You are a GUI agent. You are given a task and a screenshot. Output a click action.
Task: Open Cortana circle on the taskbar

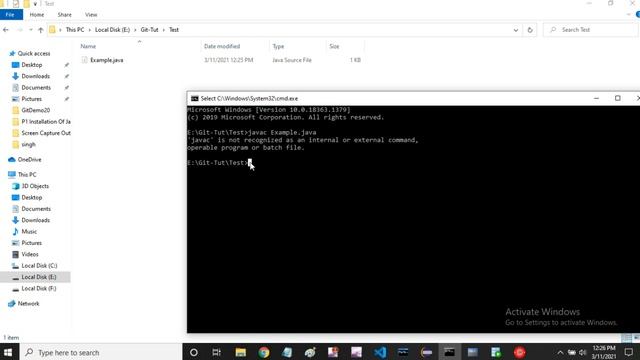[x=194, y=352]
